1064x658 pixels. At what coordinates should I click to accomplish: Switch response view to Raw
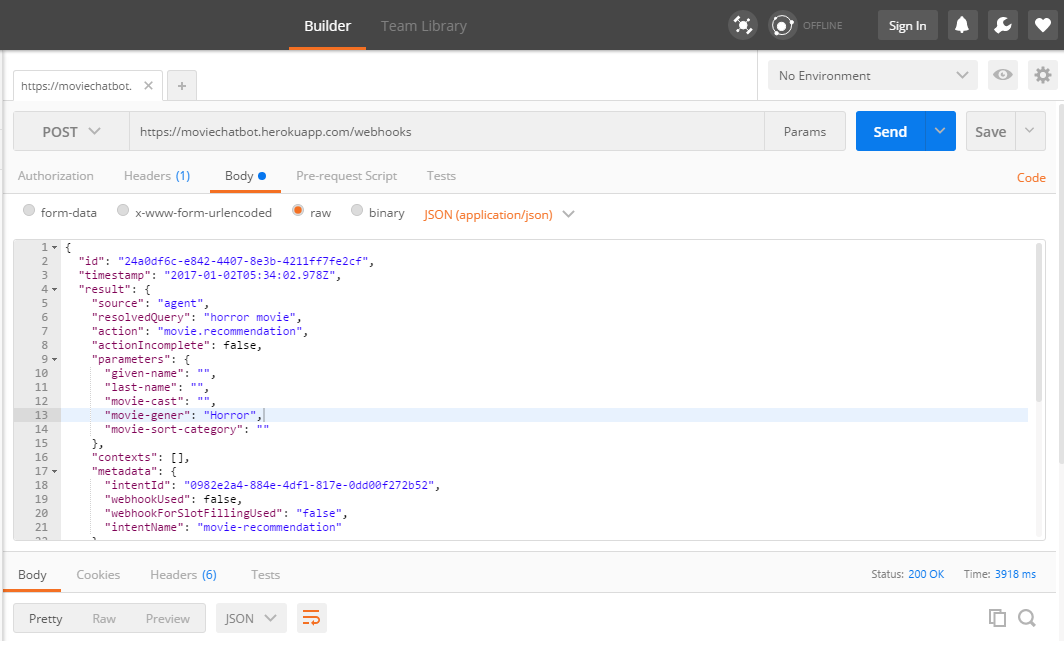pyautogui.click(x=104, y=618)
